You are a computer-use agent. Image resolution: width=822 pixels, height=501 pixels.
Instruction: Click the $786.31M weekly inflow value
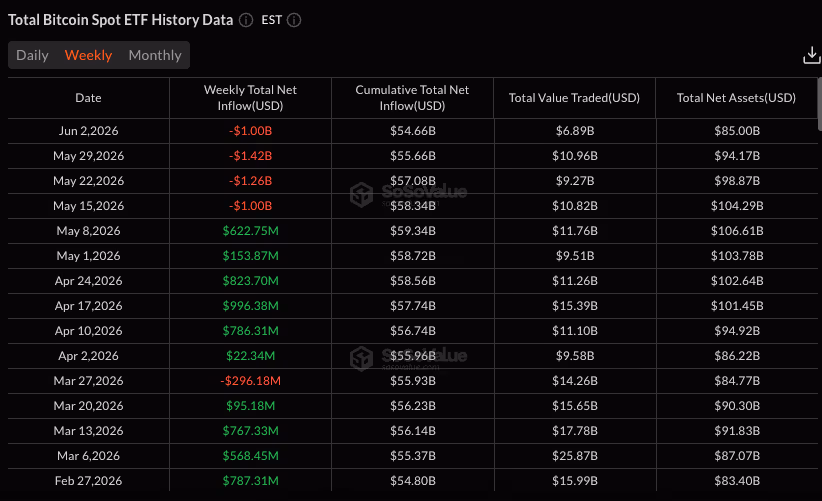tap(251, 331)
